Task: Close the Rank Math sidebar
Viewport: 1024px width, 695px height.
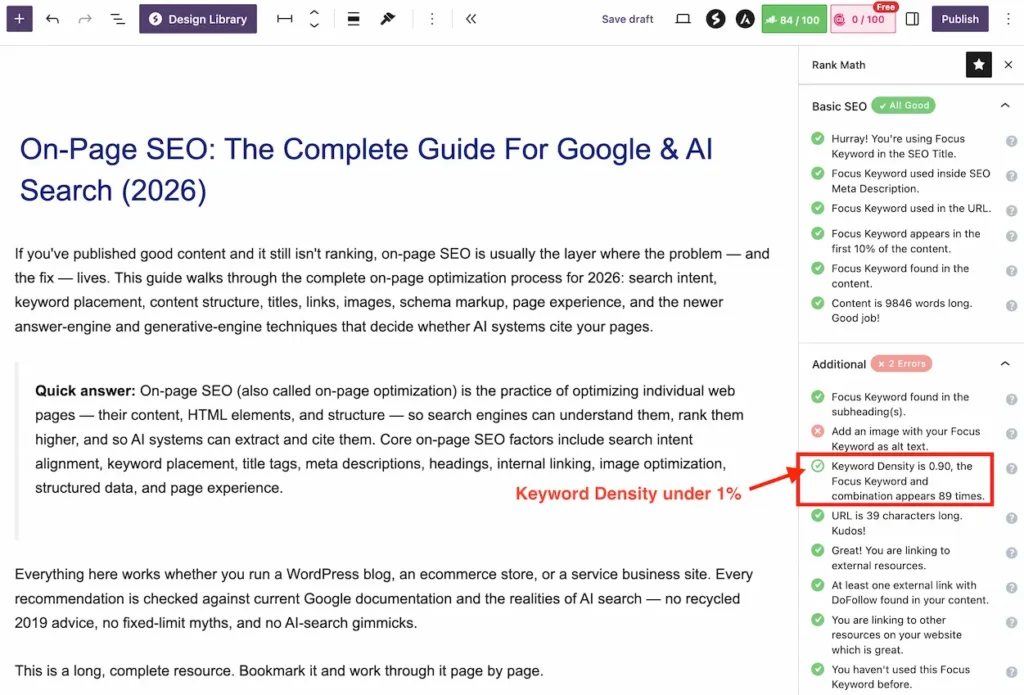Action: pyautogui.click(x=1008, y=65)
